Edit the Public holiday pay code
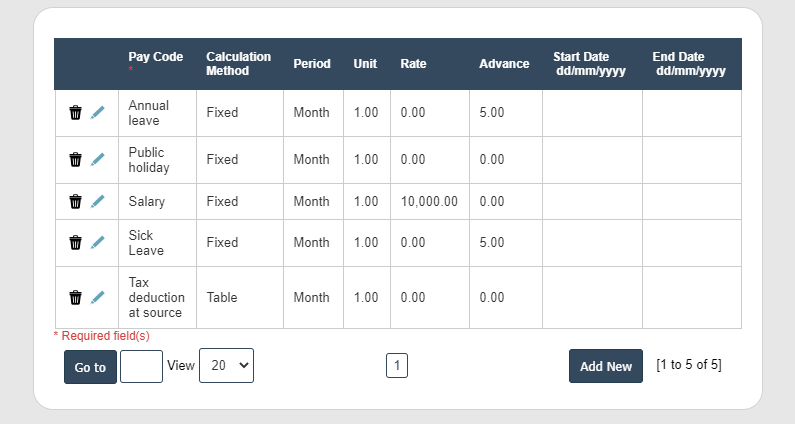Screen dimensions: 795x424 point(97,160)
